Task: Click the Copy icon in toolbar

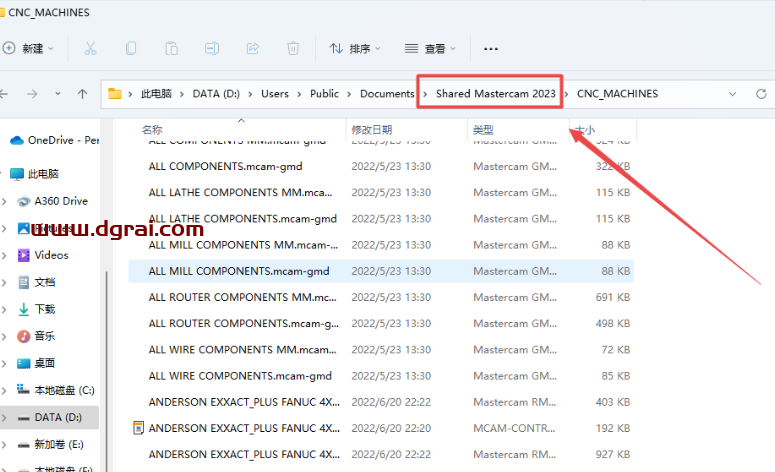Action: click(x=131, y=48)
